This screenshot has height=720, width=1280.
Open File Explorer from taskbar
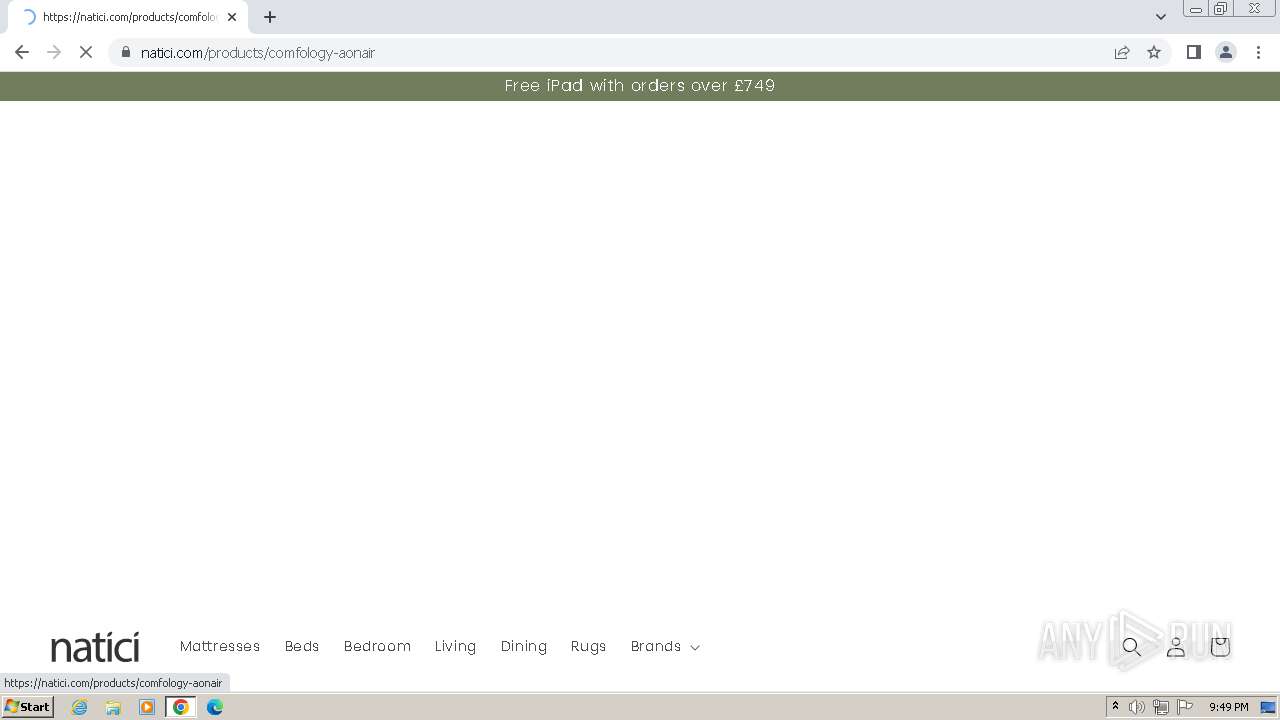coord(113,707)
